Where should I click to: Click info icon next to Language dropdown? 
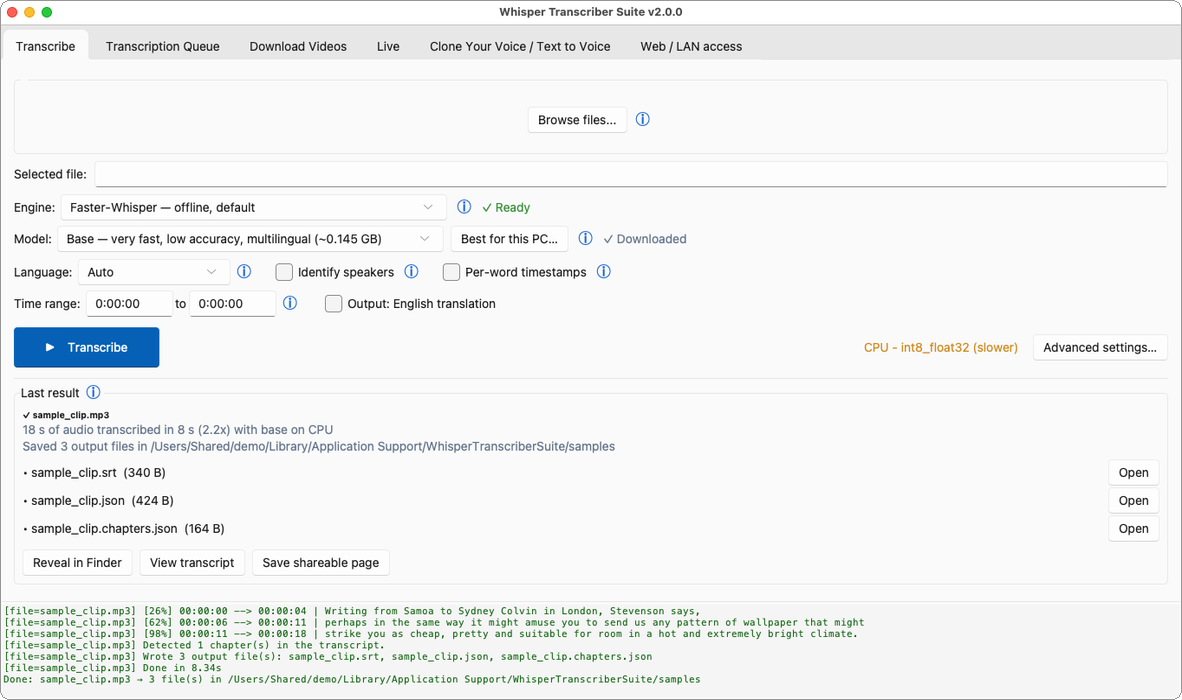(244, 271)
